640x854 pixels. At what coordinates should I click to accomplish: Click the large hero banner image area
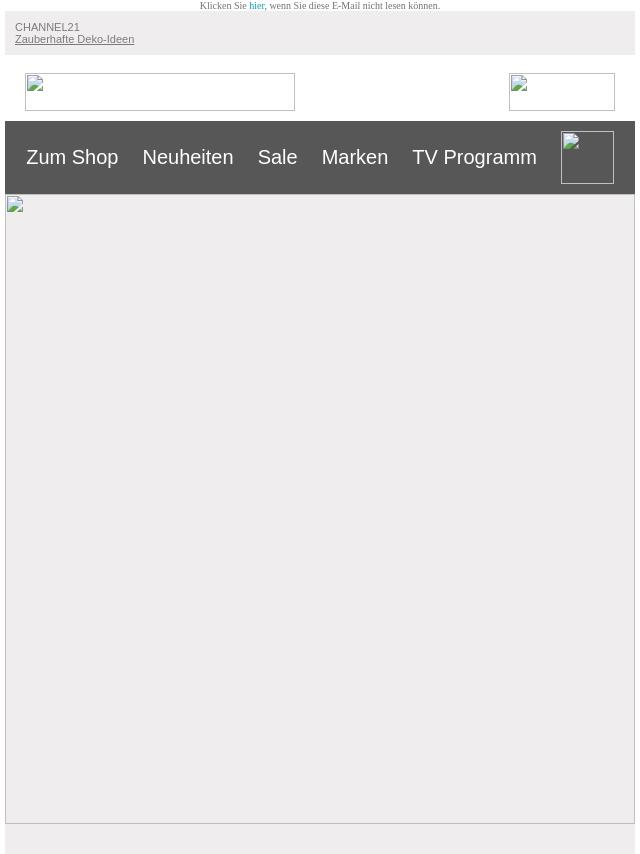pos(320,509)
